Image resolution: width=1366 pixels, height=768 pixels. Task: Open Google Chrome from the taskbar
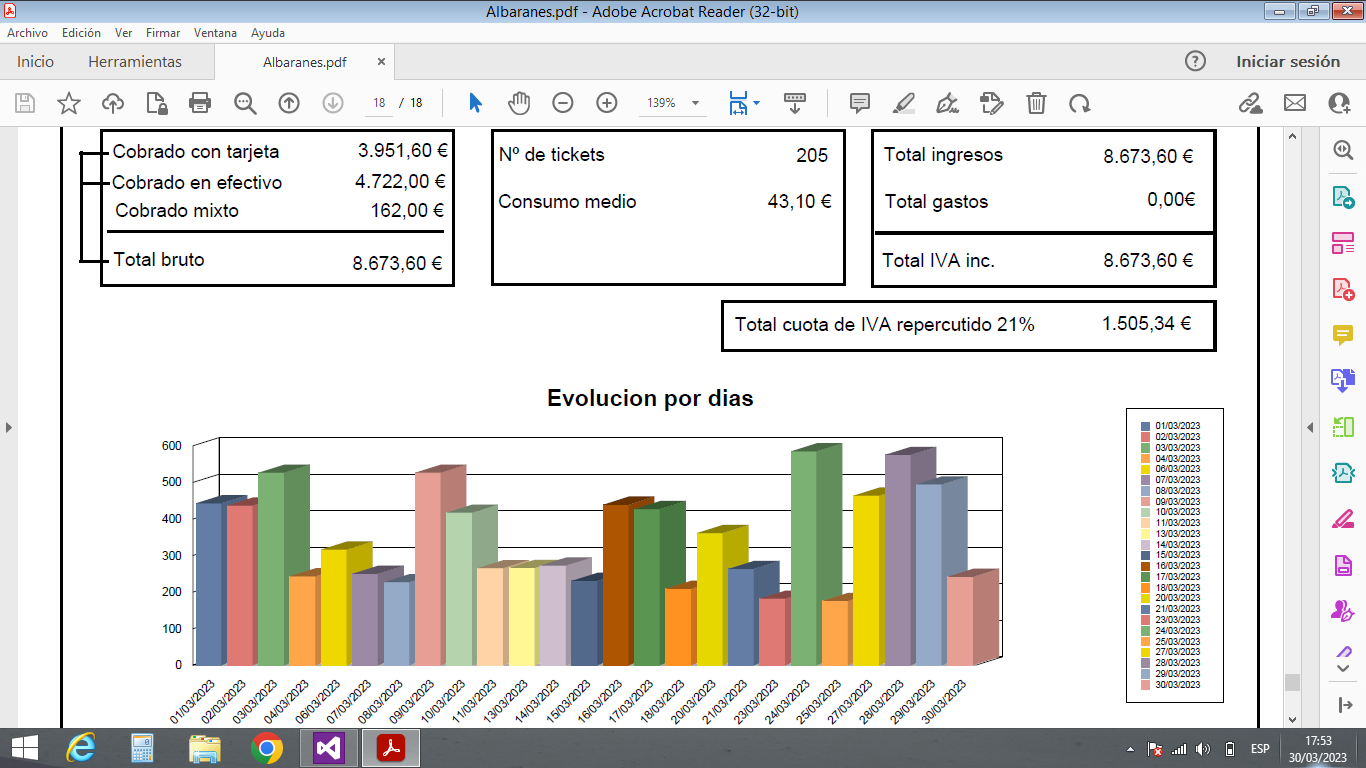coord(266,748)
